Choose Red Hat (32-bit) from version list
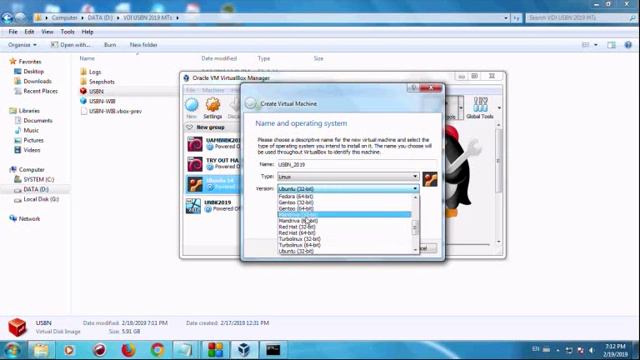Image resolution: width=640 pixels, height=360 pixels. [297, 227]
